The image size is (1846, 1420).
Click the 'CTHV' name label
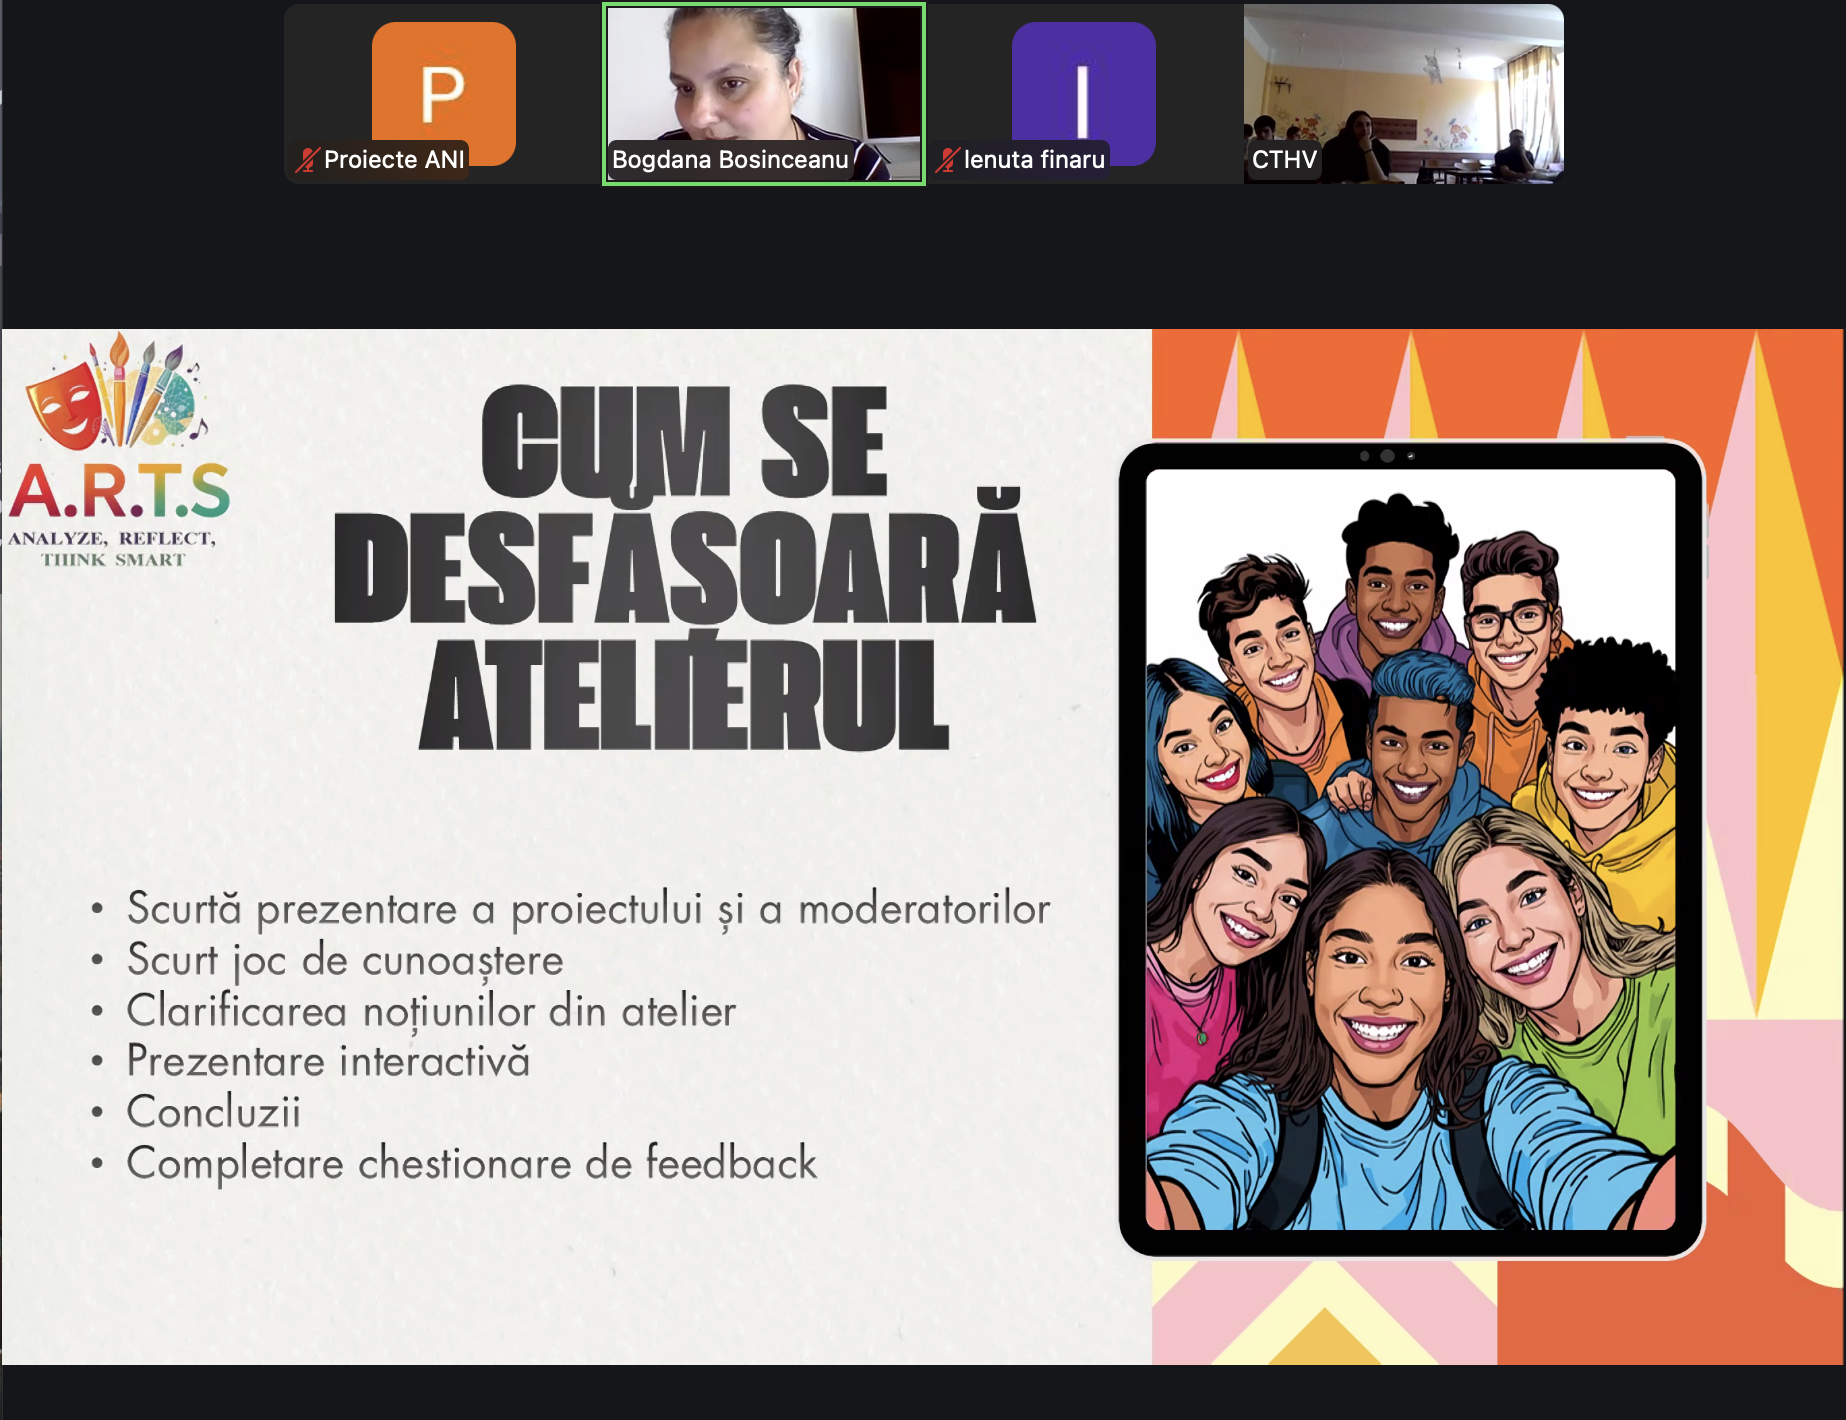(x=1284, y=160)
